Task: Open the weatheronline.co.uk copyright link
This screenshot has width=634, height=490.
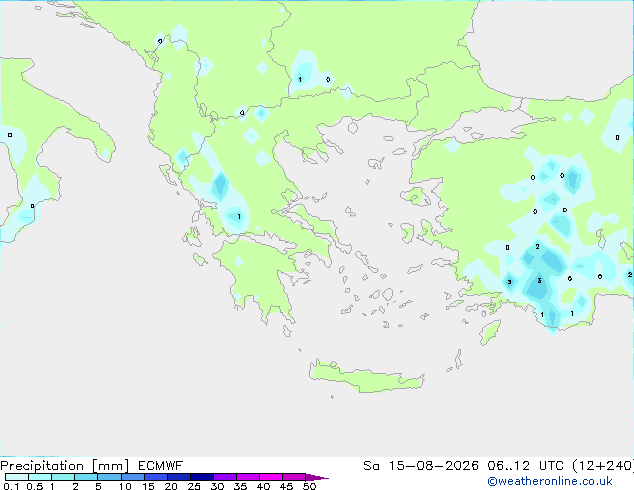Action: point(550,481)
